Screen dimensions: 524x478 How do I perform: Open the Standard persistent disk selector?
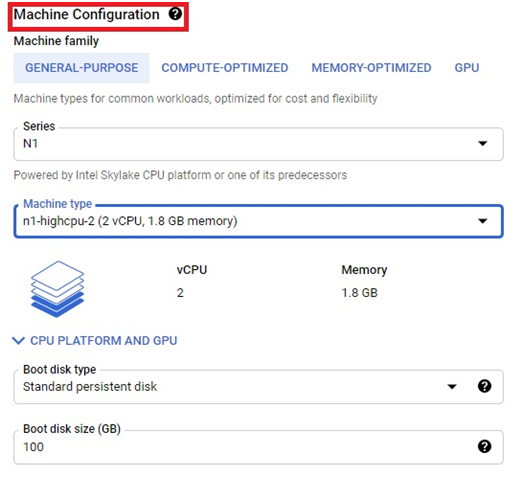[258, 387]
